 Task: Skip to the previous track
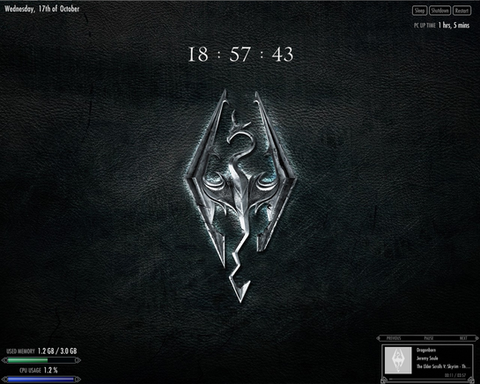click(x=393, y=338)
